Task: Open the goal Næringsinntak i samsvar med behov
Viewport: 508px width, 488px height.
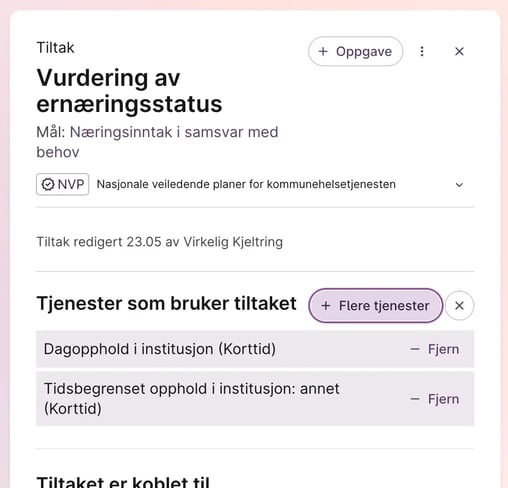Action: (x=157, y=142)
